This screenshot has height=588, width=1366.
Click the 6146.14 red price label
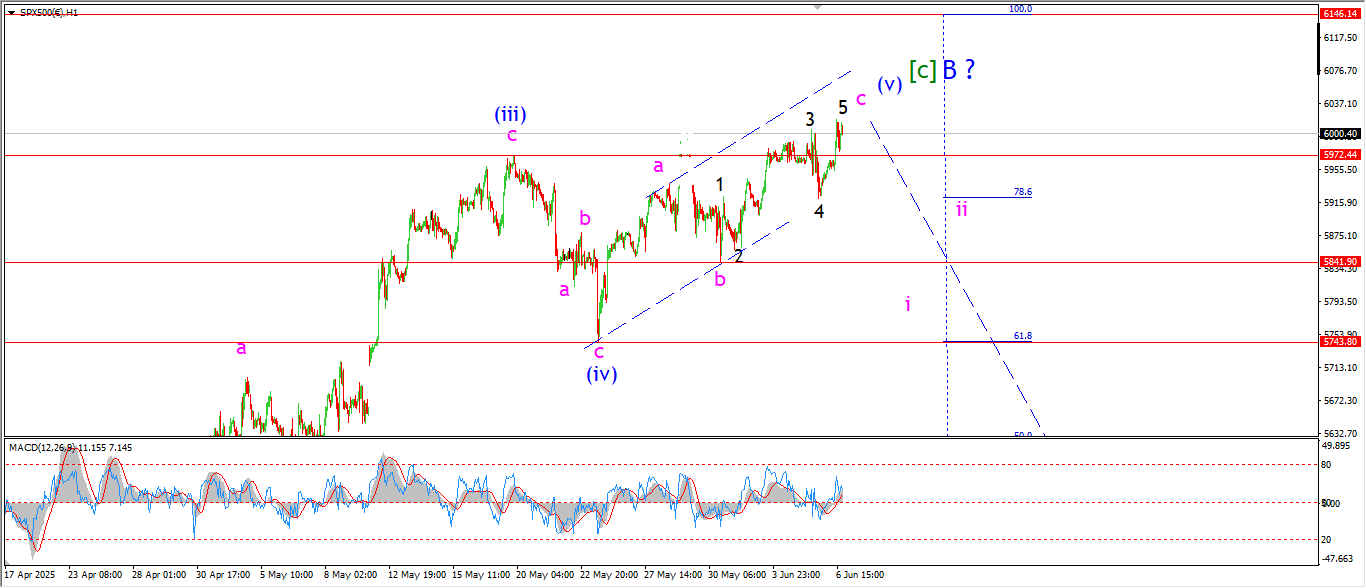pyautogui.click(x=1338, y=14)
